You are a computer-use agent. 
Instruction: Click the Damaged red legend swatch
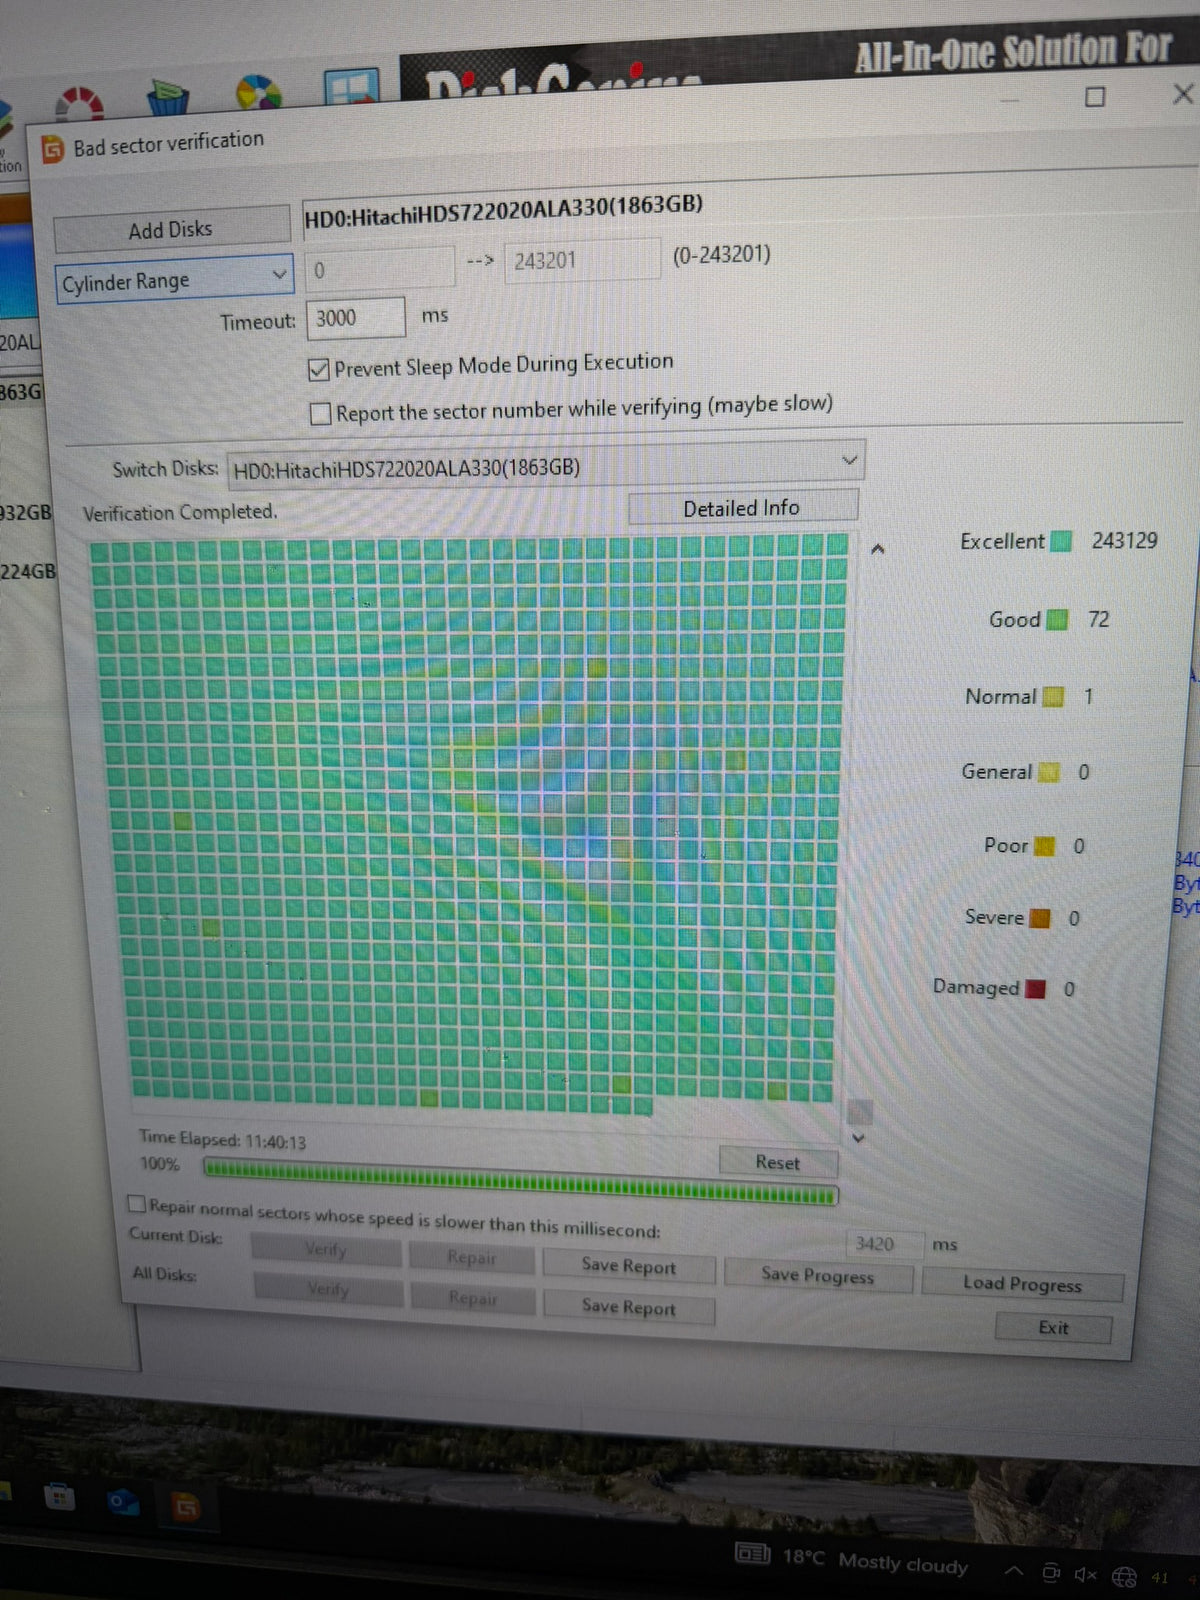[x=1036, y=988]
